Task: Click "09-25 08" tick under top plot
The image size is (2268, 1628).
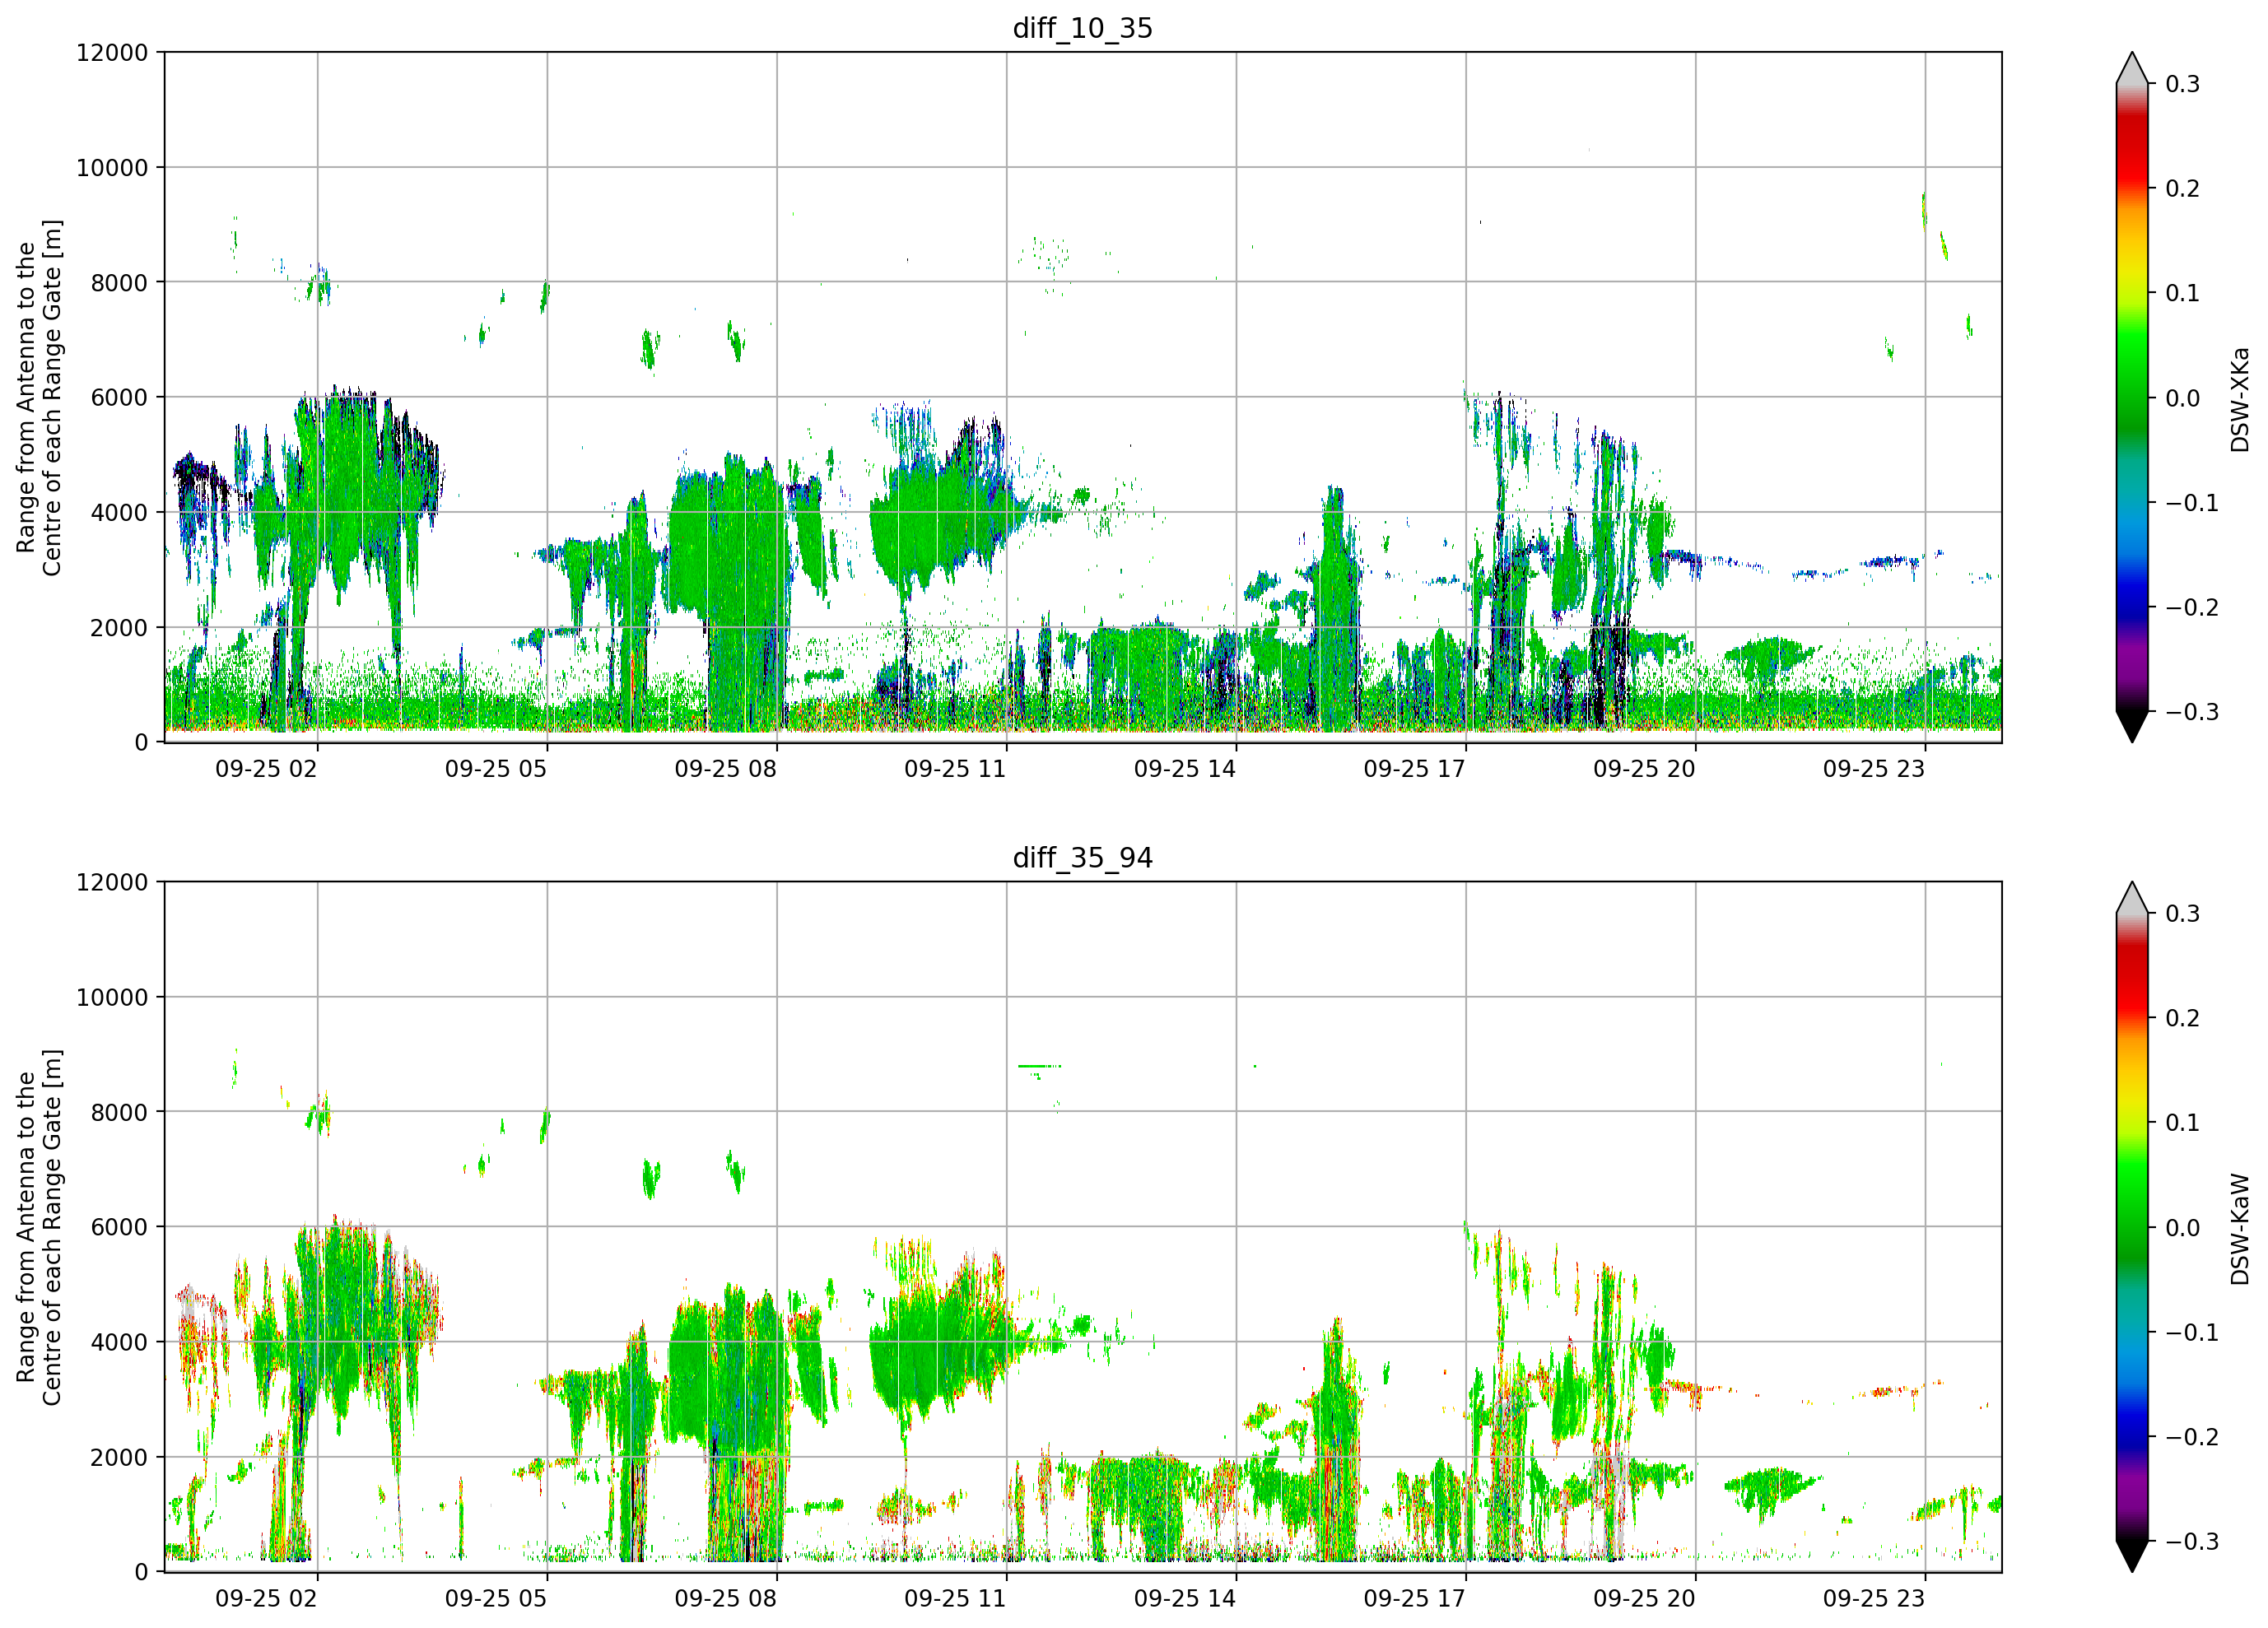Action: click(x=726, y=769)
